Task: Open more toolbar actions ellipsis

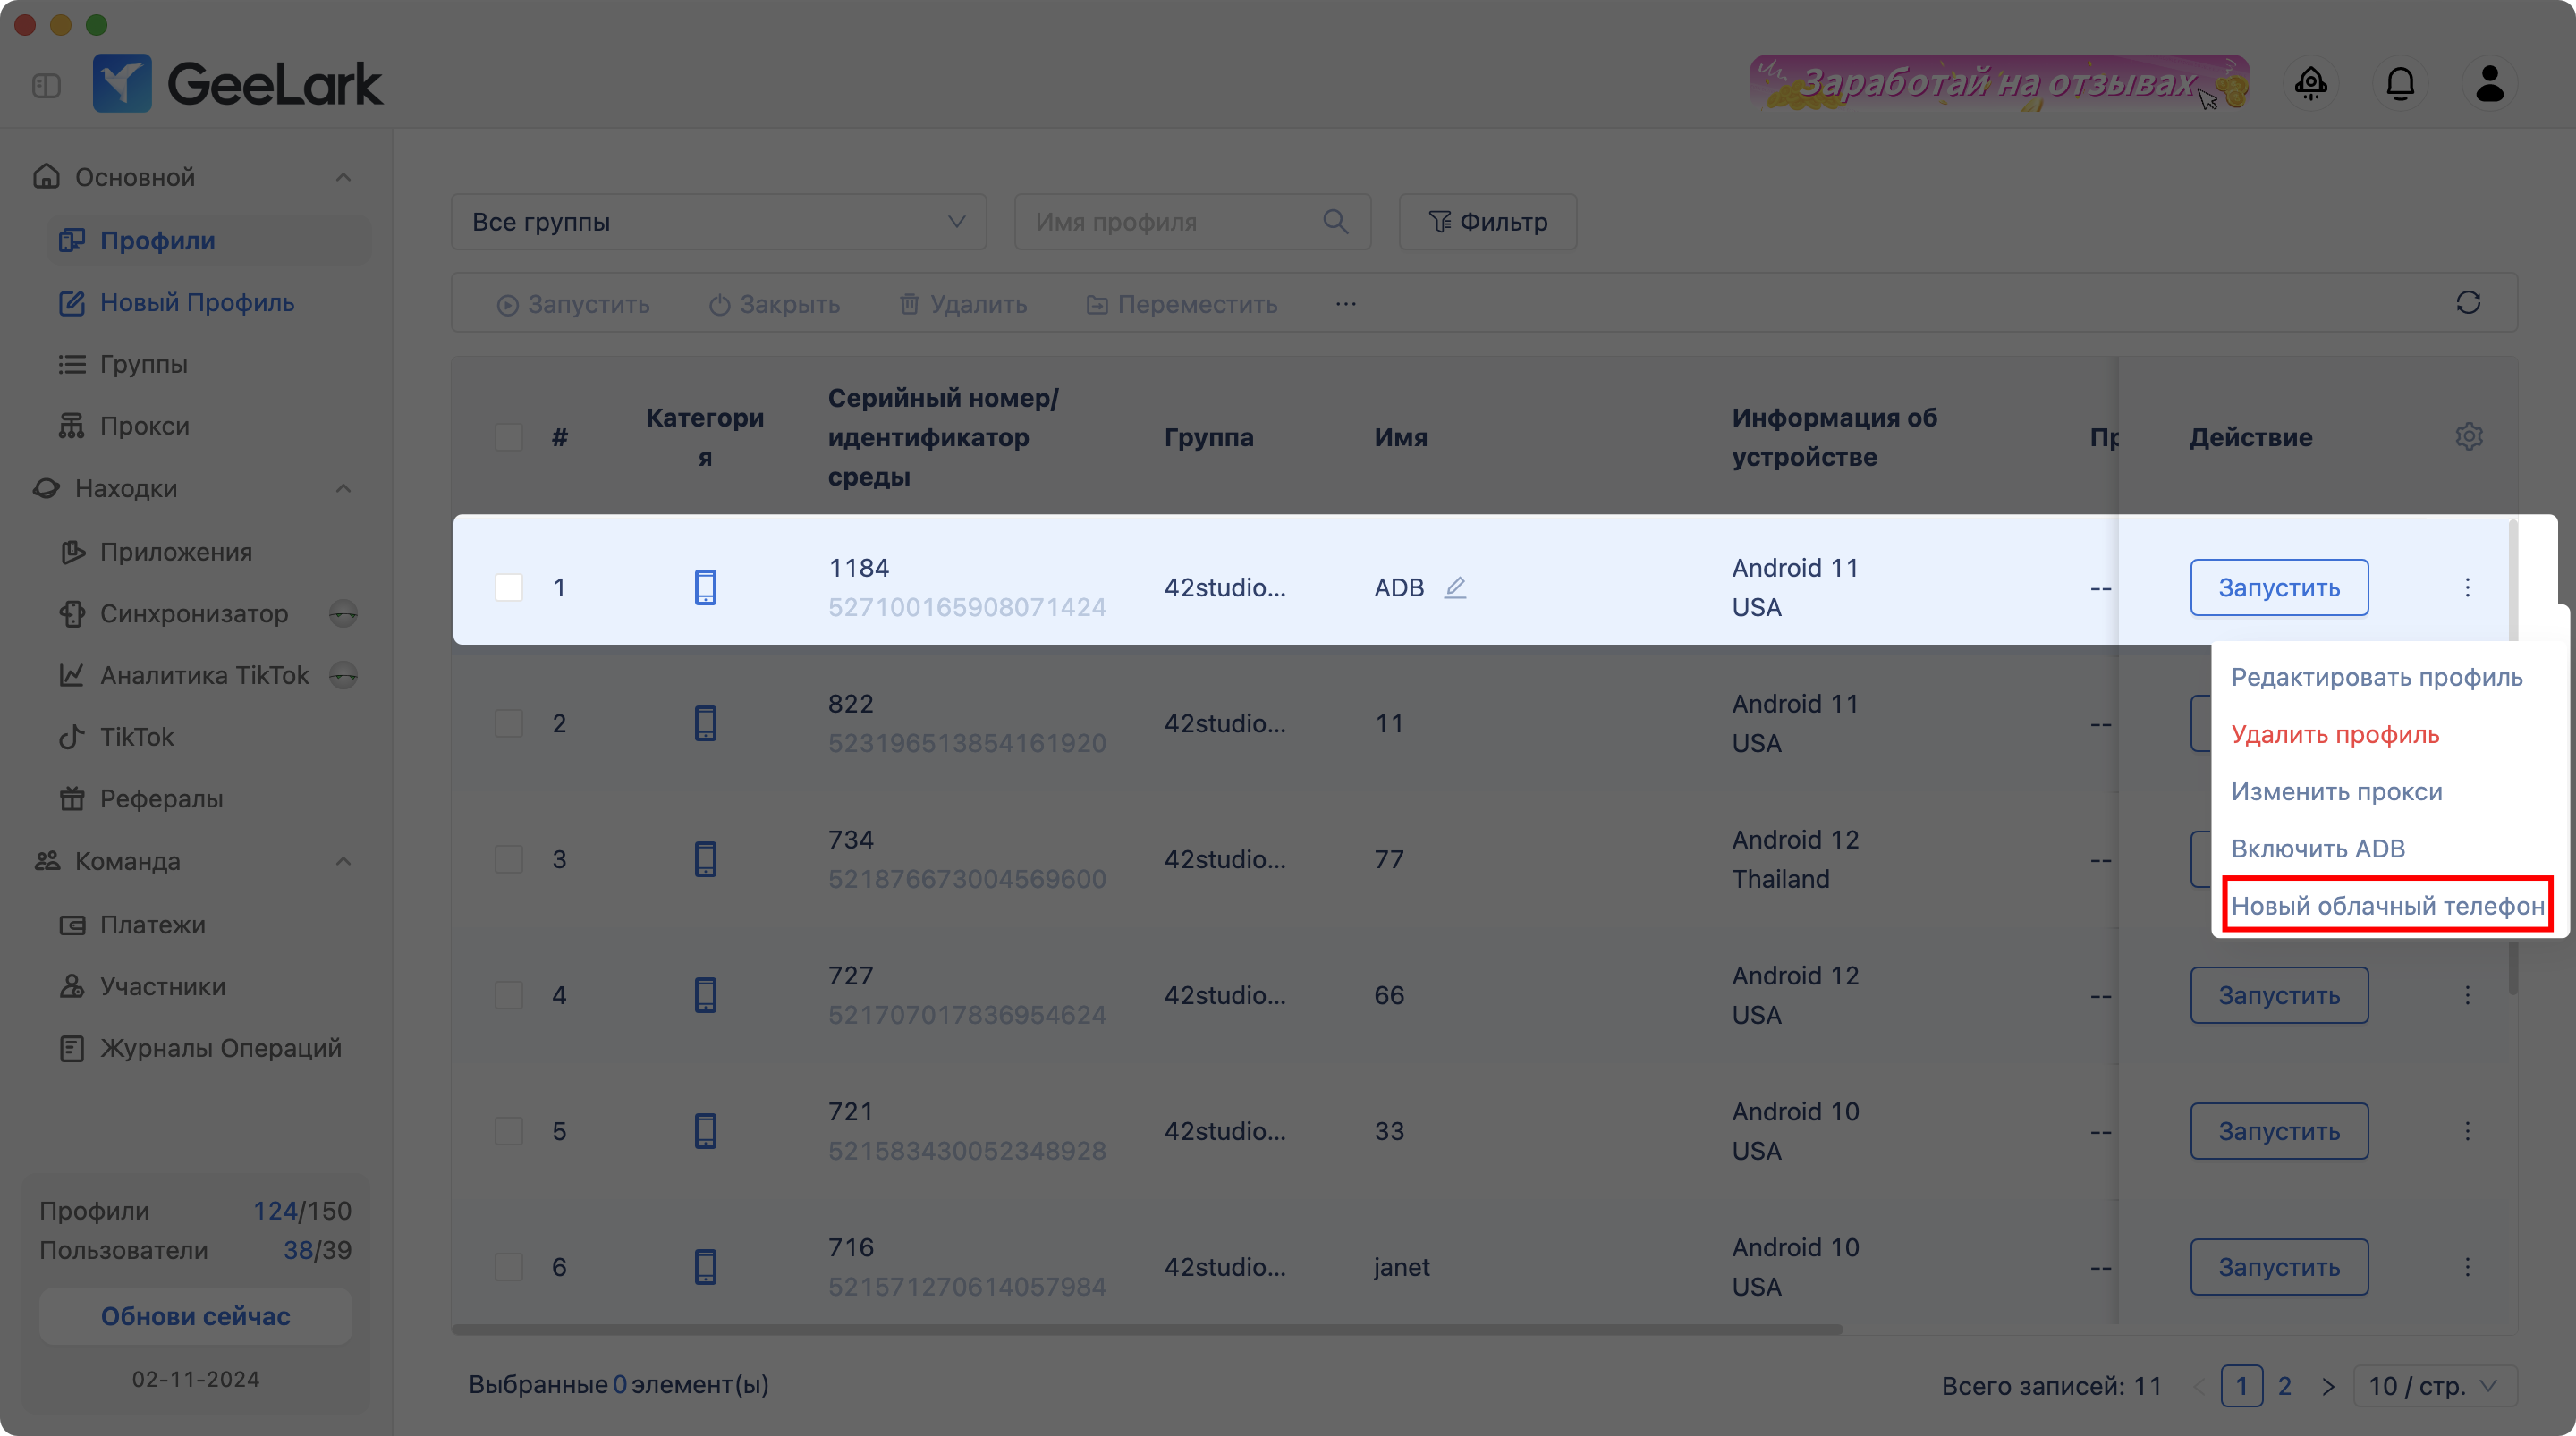Action: tap(1345, 304)
